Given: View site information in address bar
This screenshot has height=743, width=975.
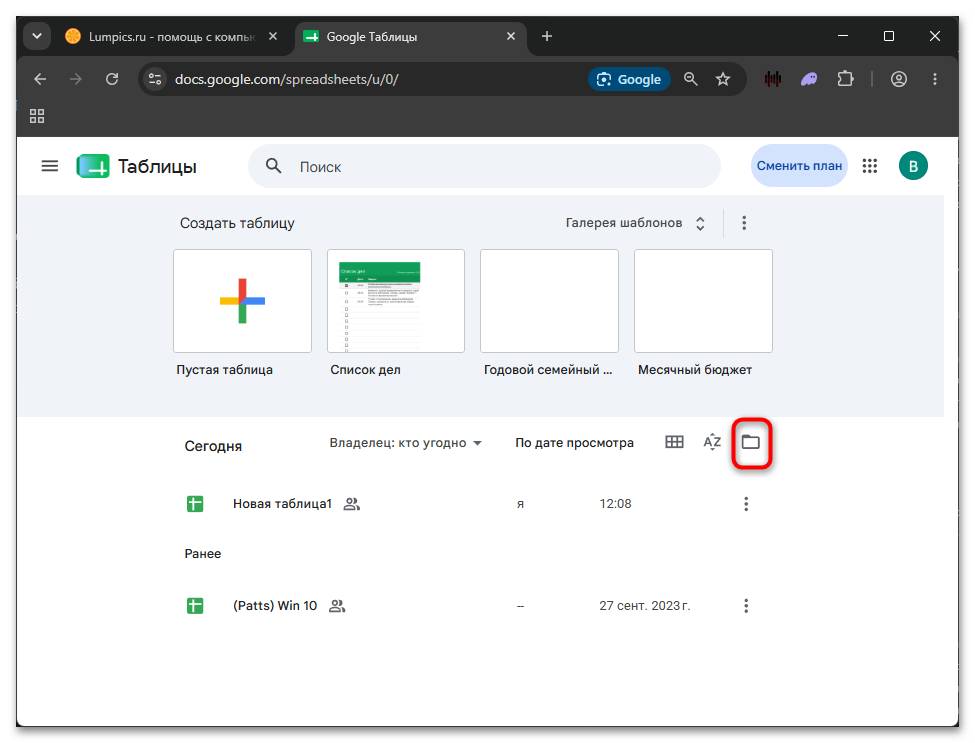Looking at the screenshot, I should (x=155, y=79).
